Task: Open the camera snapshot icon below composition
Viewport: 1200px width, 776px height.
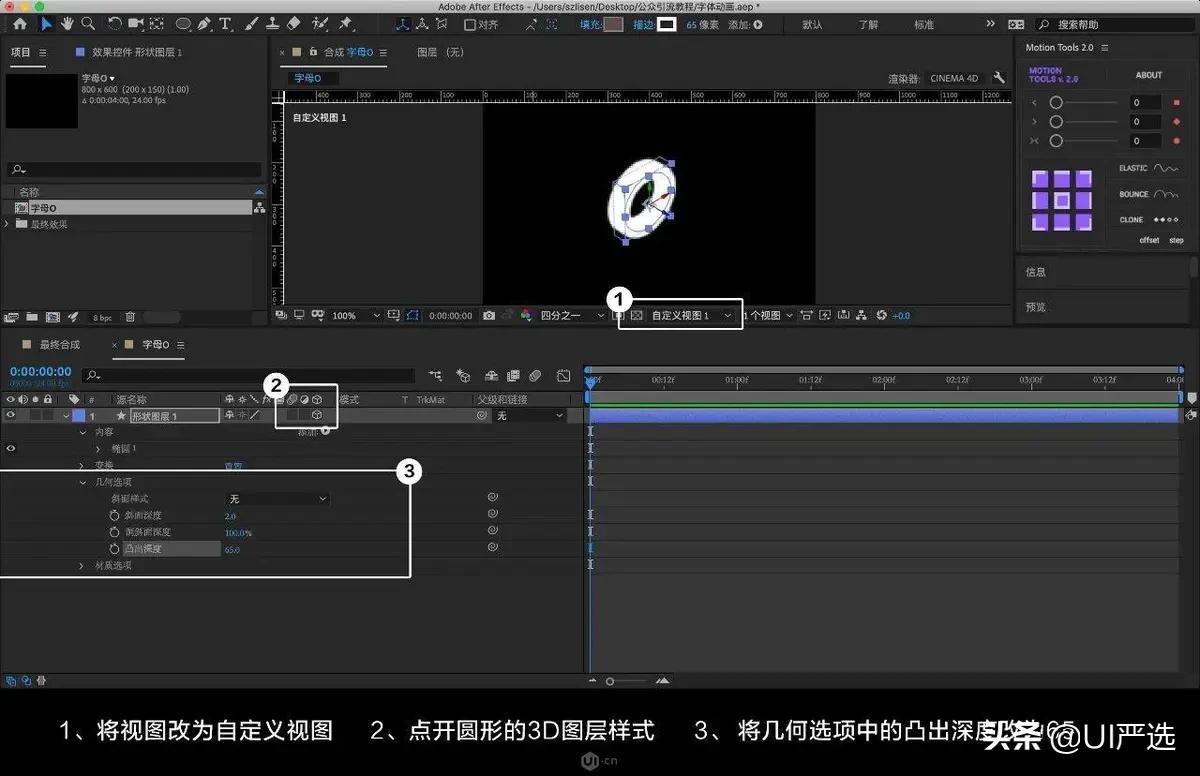Action: click(489, 315)
